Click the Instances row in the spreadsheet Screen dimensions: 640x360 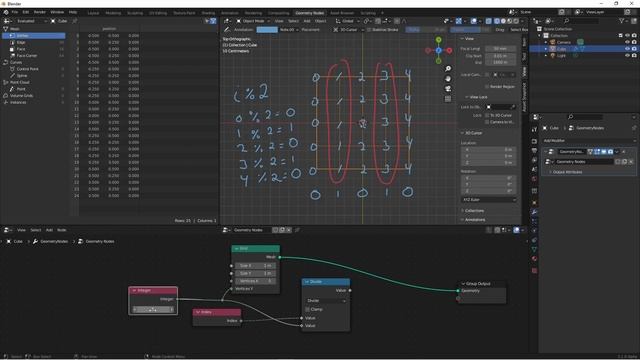(x=34, y=102)
